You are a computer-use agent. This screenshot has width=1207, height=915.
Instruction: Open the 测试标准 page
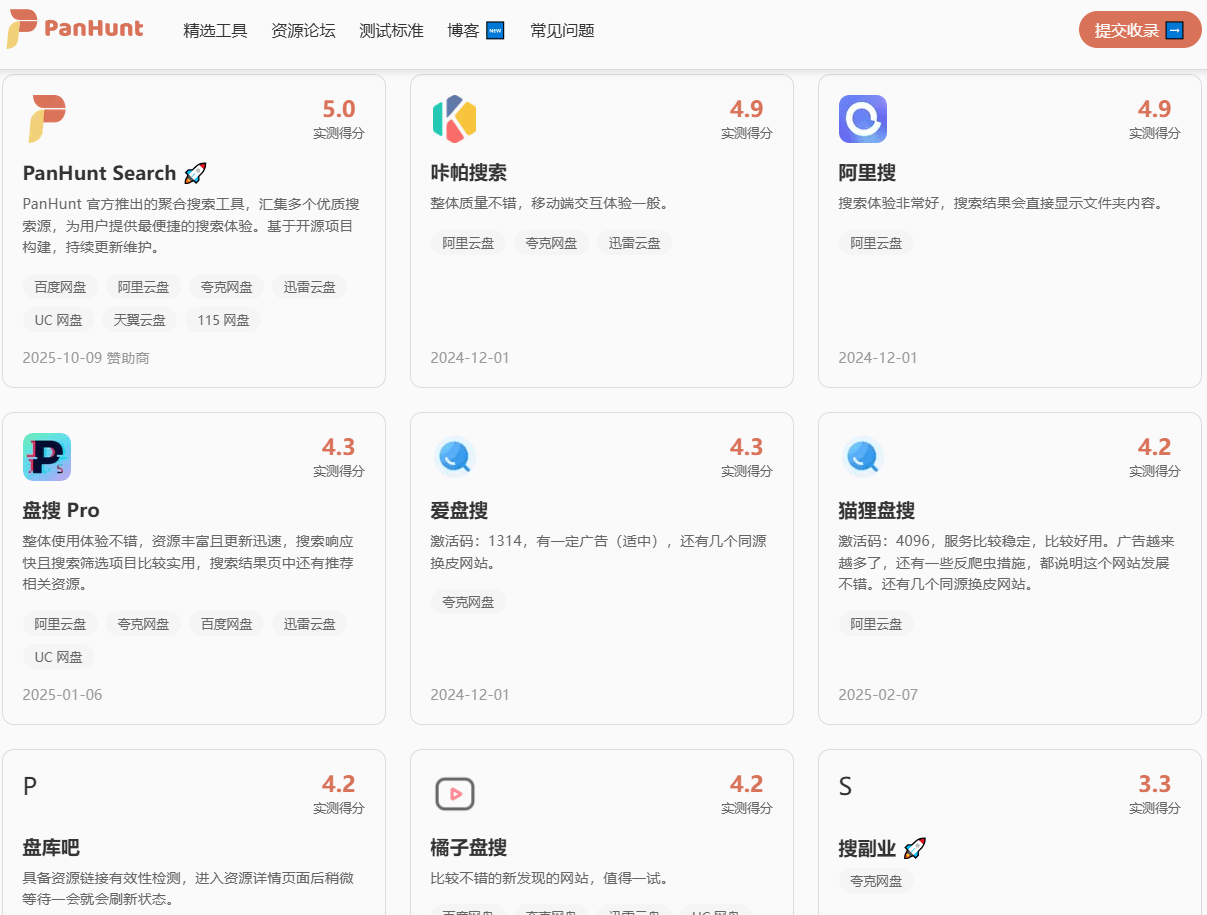[390, 31]
